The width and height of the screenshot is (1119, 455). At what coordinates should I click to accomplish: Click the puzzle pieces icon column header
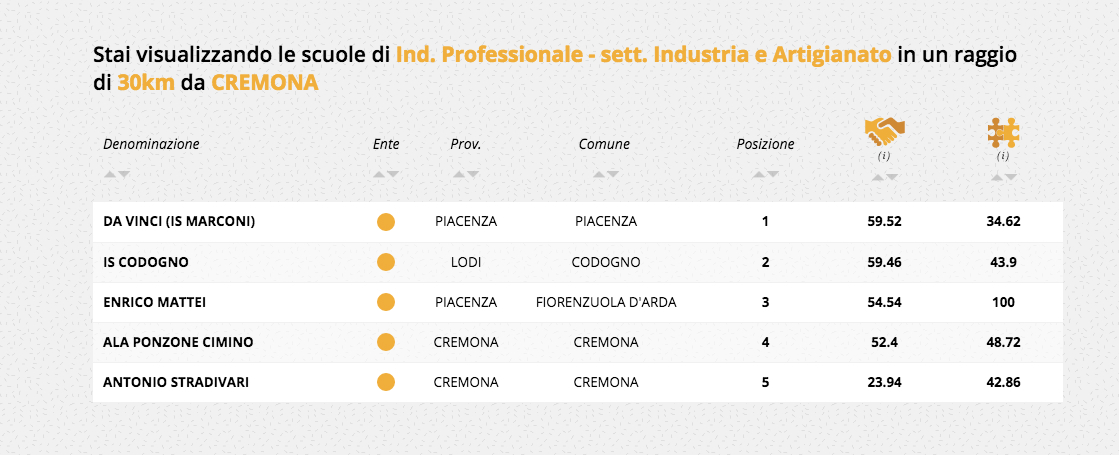point(1003,131)
